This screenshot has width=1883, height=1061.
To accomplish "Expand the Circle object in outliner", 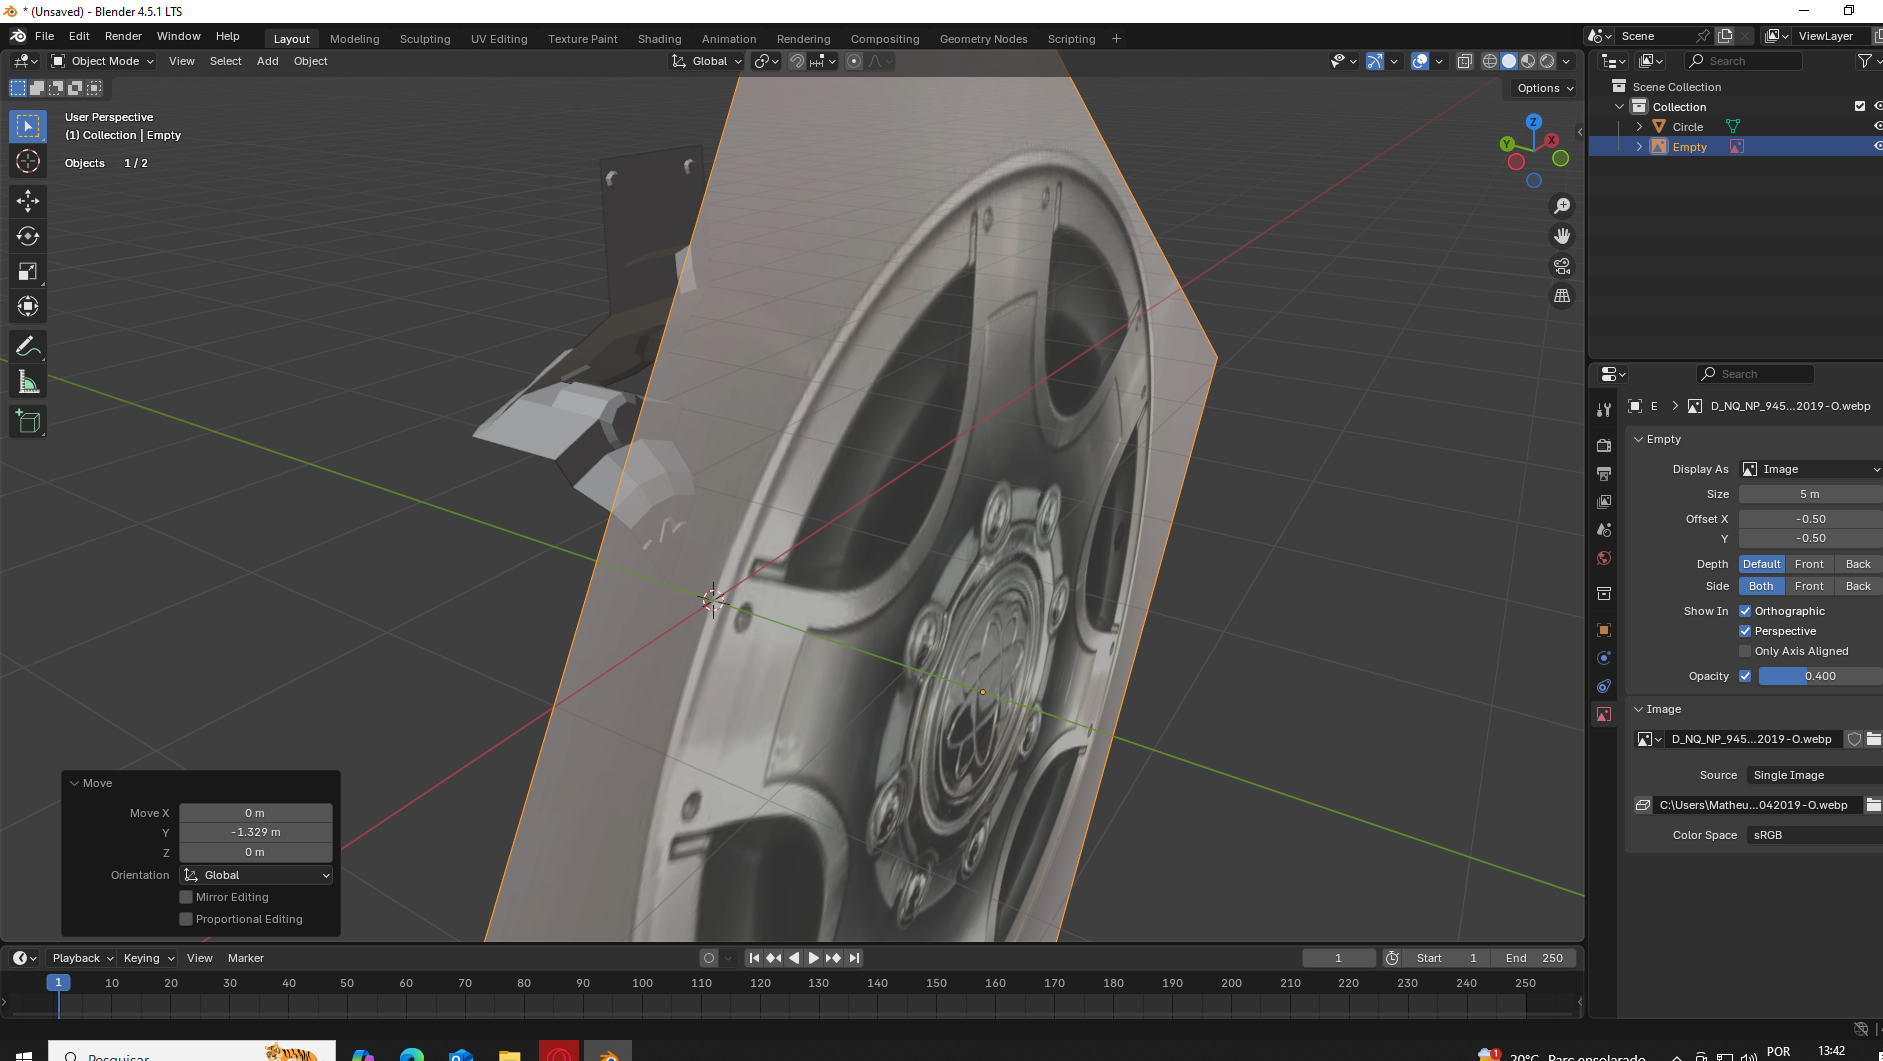I will tap(1639, 127).
